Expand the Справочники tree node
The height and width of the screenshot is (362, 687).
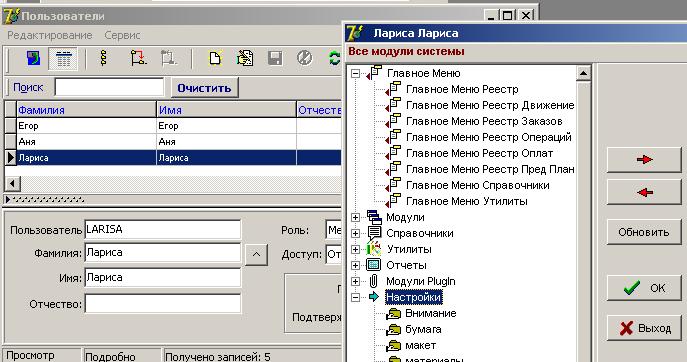pyautogui.click(x=355, y=234)
